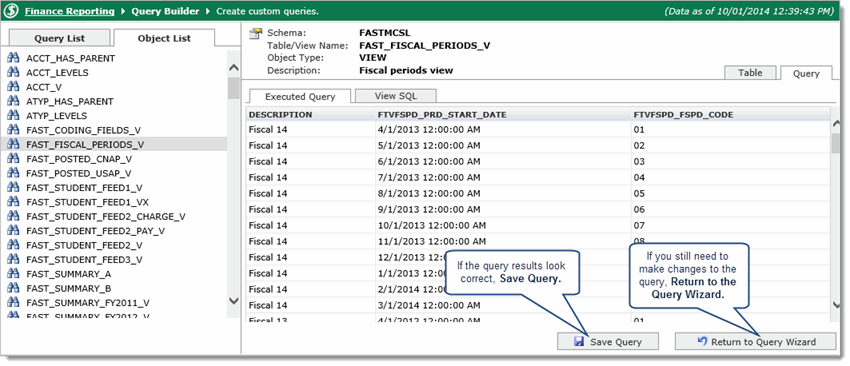Click the code cell '01' for 4/1/2013
Screen dimensions: 850x366
[x=730, y=130]
